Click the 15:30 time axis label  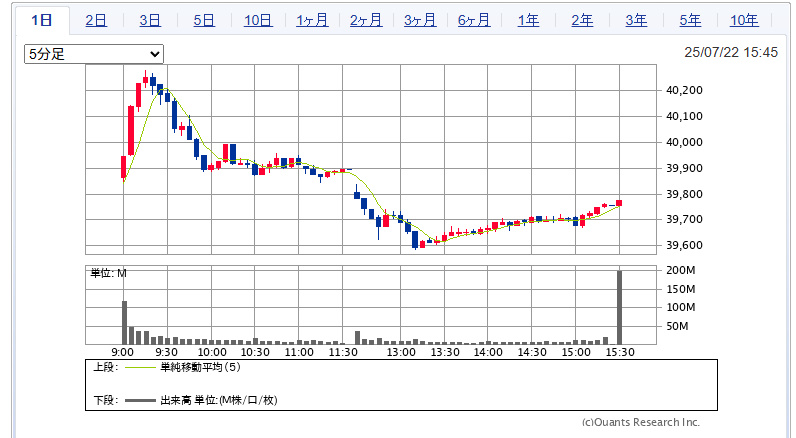(619, 352)
